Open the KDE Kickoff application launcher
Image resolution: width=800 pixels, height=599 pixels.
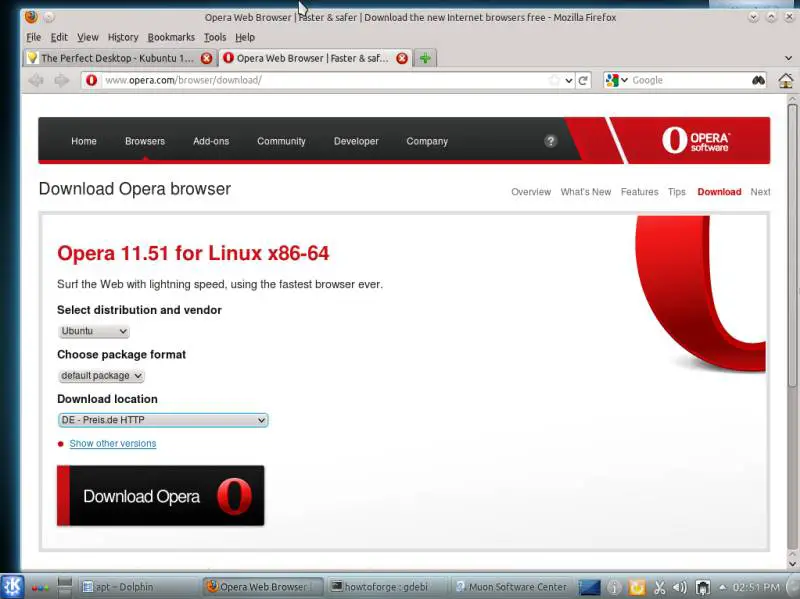click(12, 587)
